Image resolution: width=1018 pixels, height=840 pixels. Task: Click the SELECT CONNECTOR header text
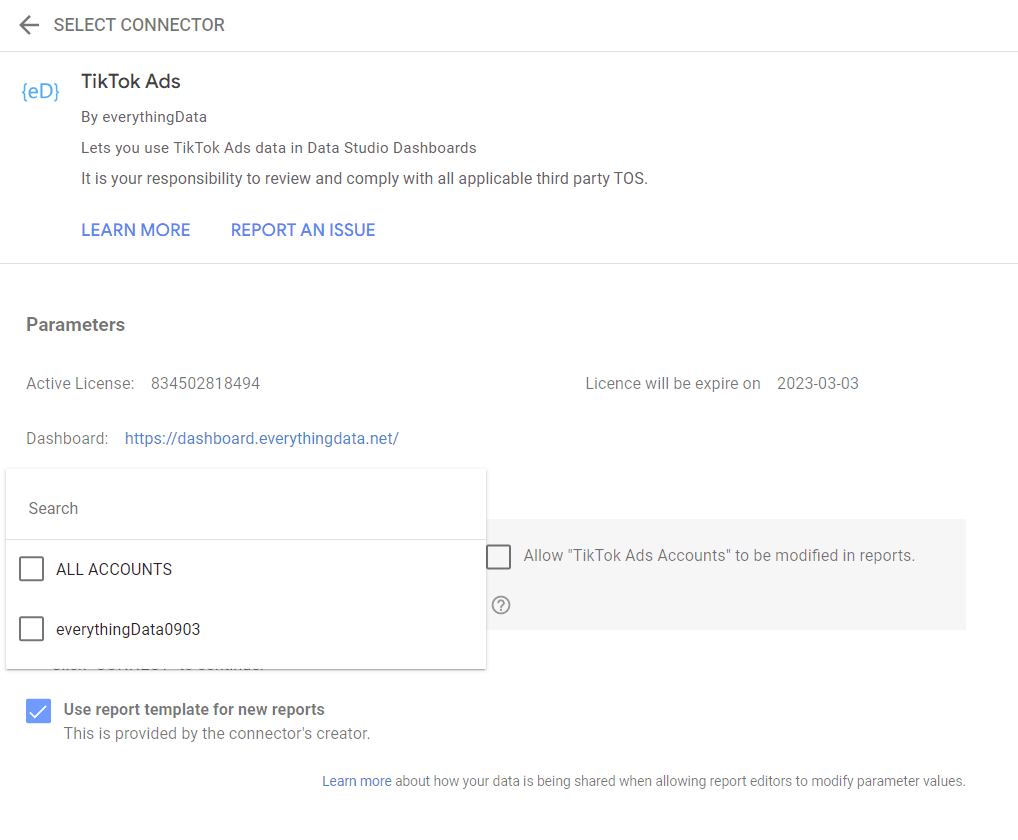click(x=139, y=25)
